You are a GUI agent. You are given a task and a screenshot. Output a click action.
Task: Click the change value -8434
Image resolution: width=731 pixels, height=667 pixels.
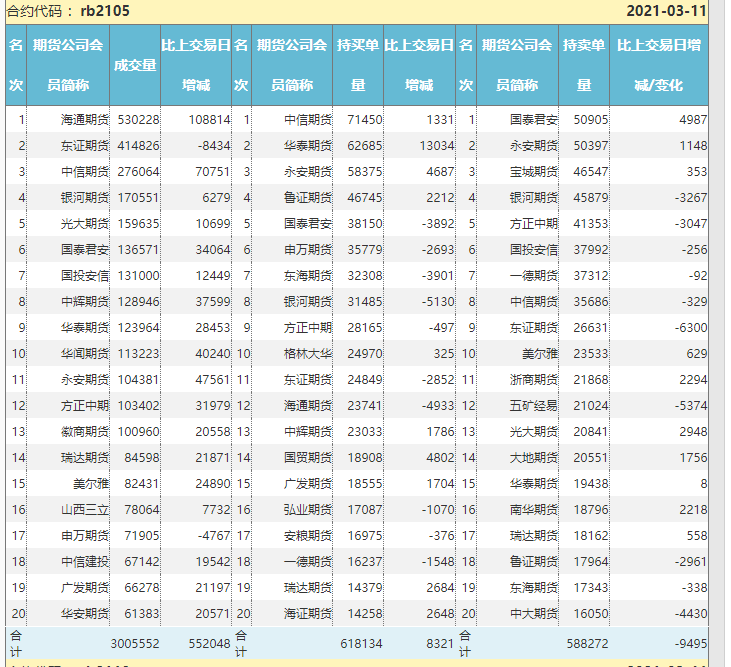[x=214, y=146]
